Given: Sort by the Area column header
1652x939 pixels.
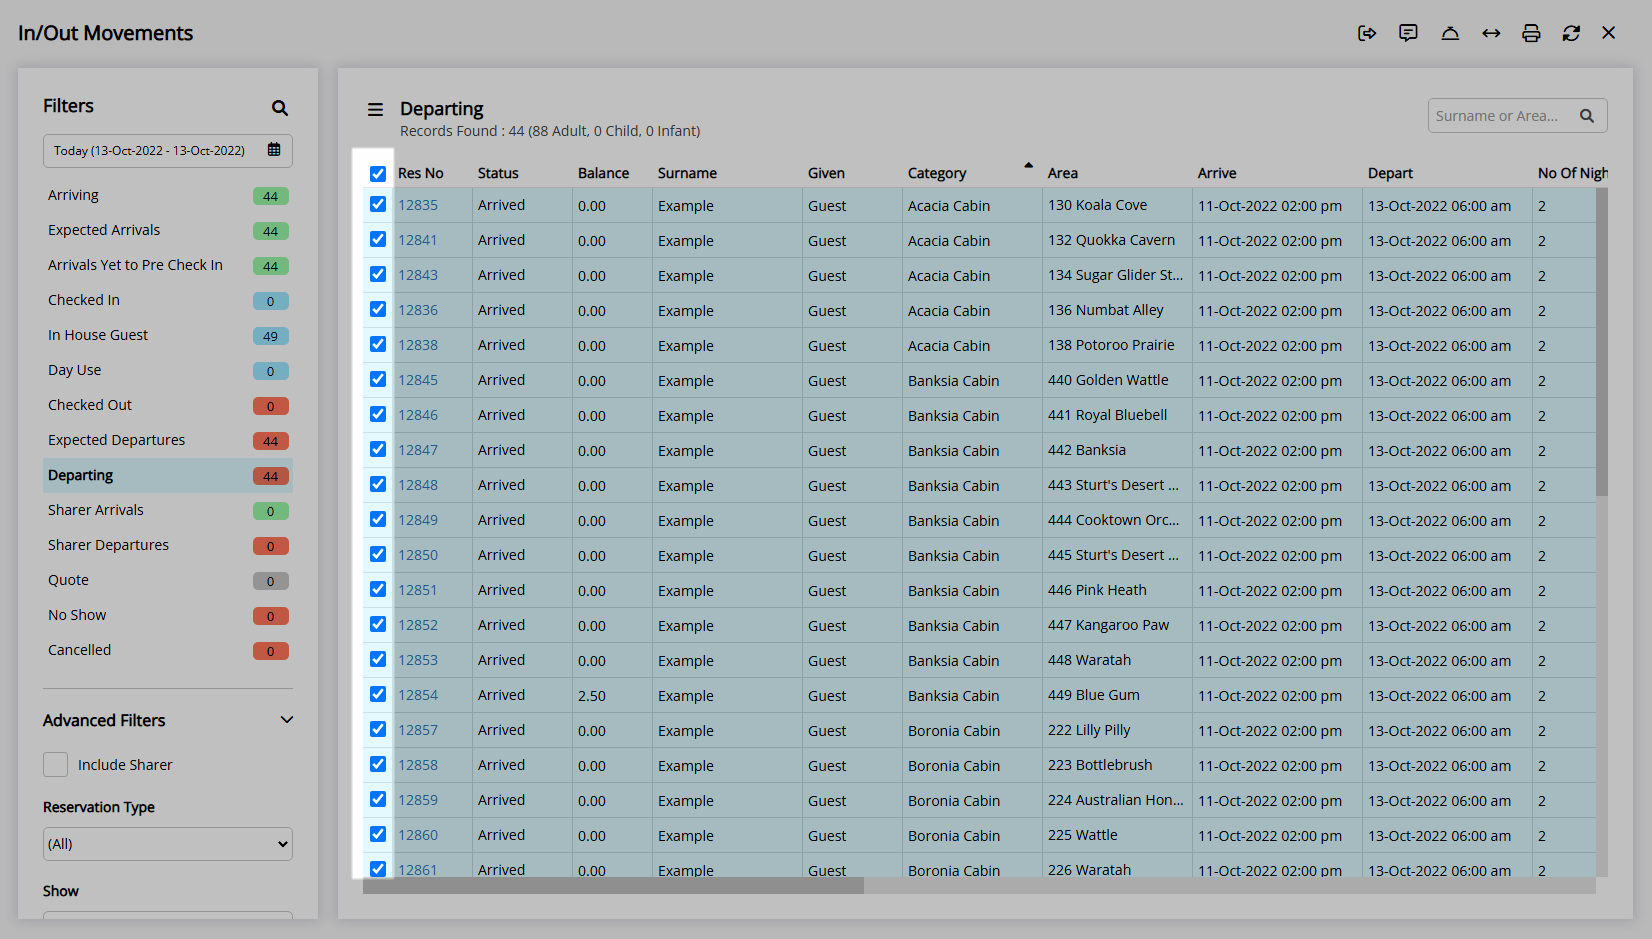Looking at the screenshot, I should coord(1063,173).
